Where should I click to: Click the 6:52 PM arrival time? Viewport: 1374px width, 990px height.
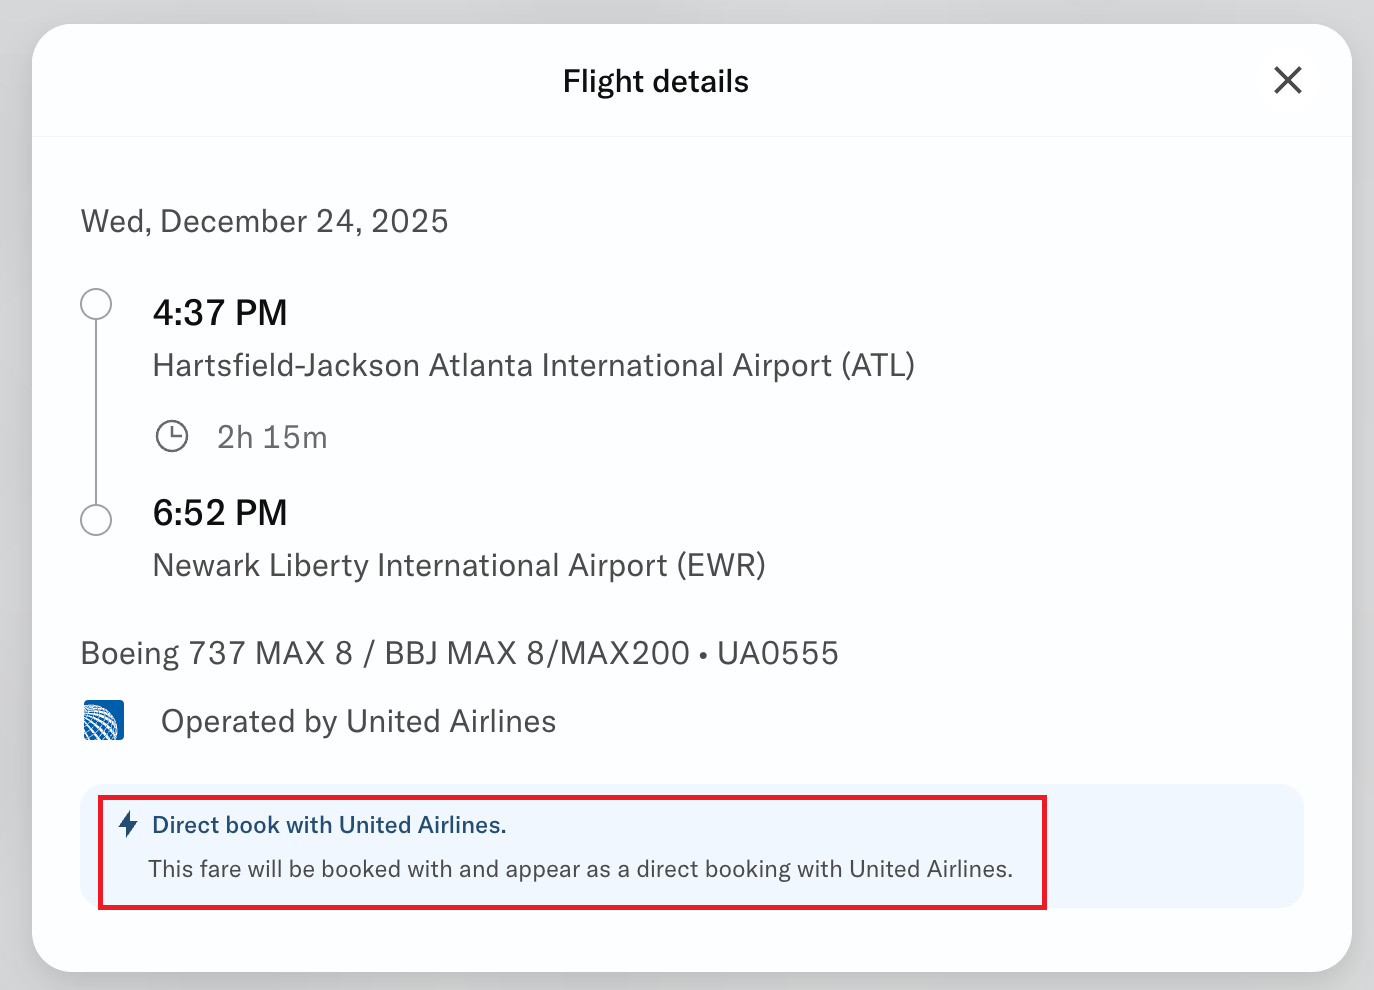[x=220, y=513]
